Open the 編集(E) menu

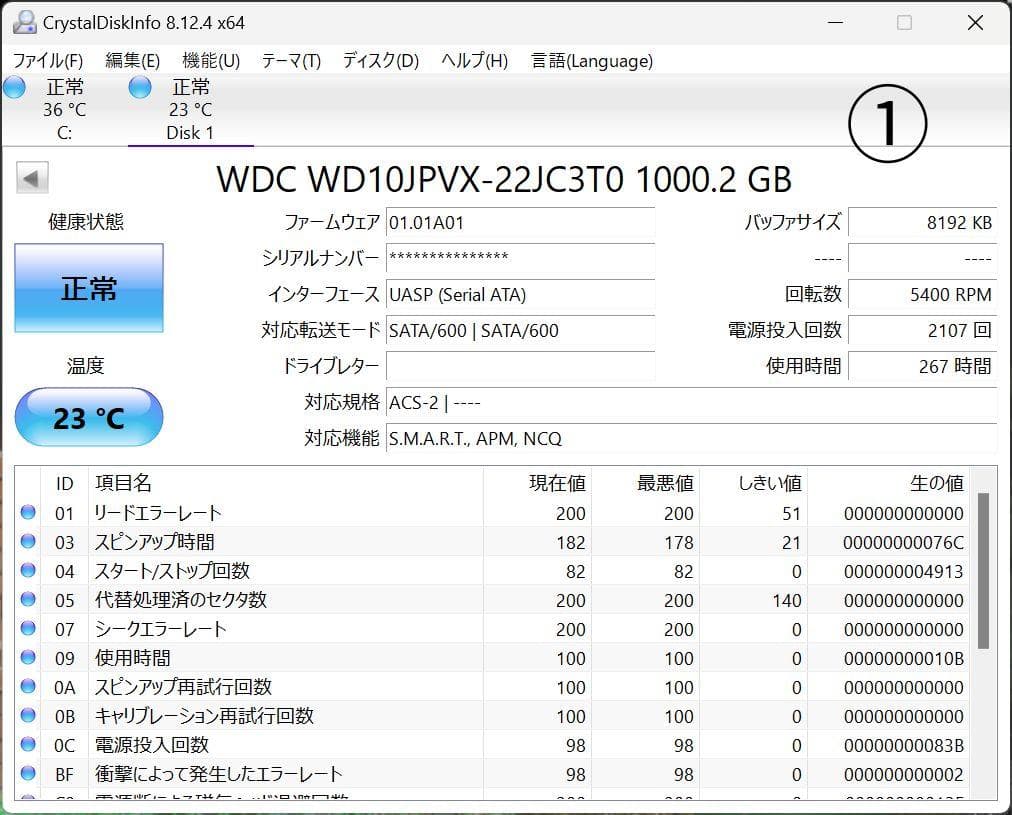pos(132,61)
